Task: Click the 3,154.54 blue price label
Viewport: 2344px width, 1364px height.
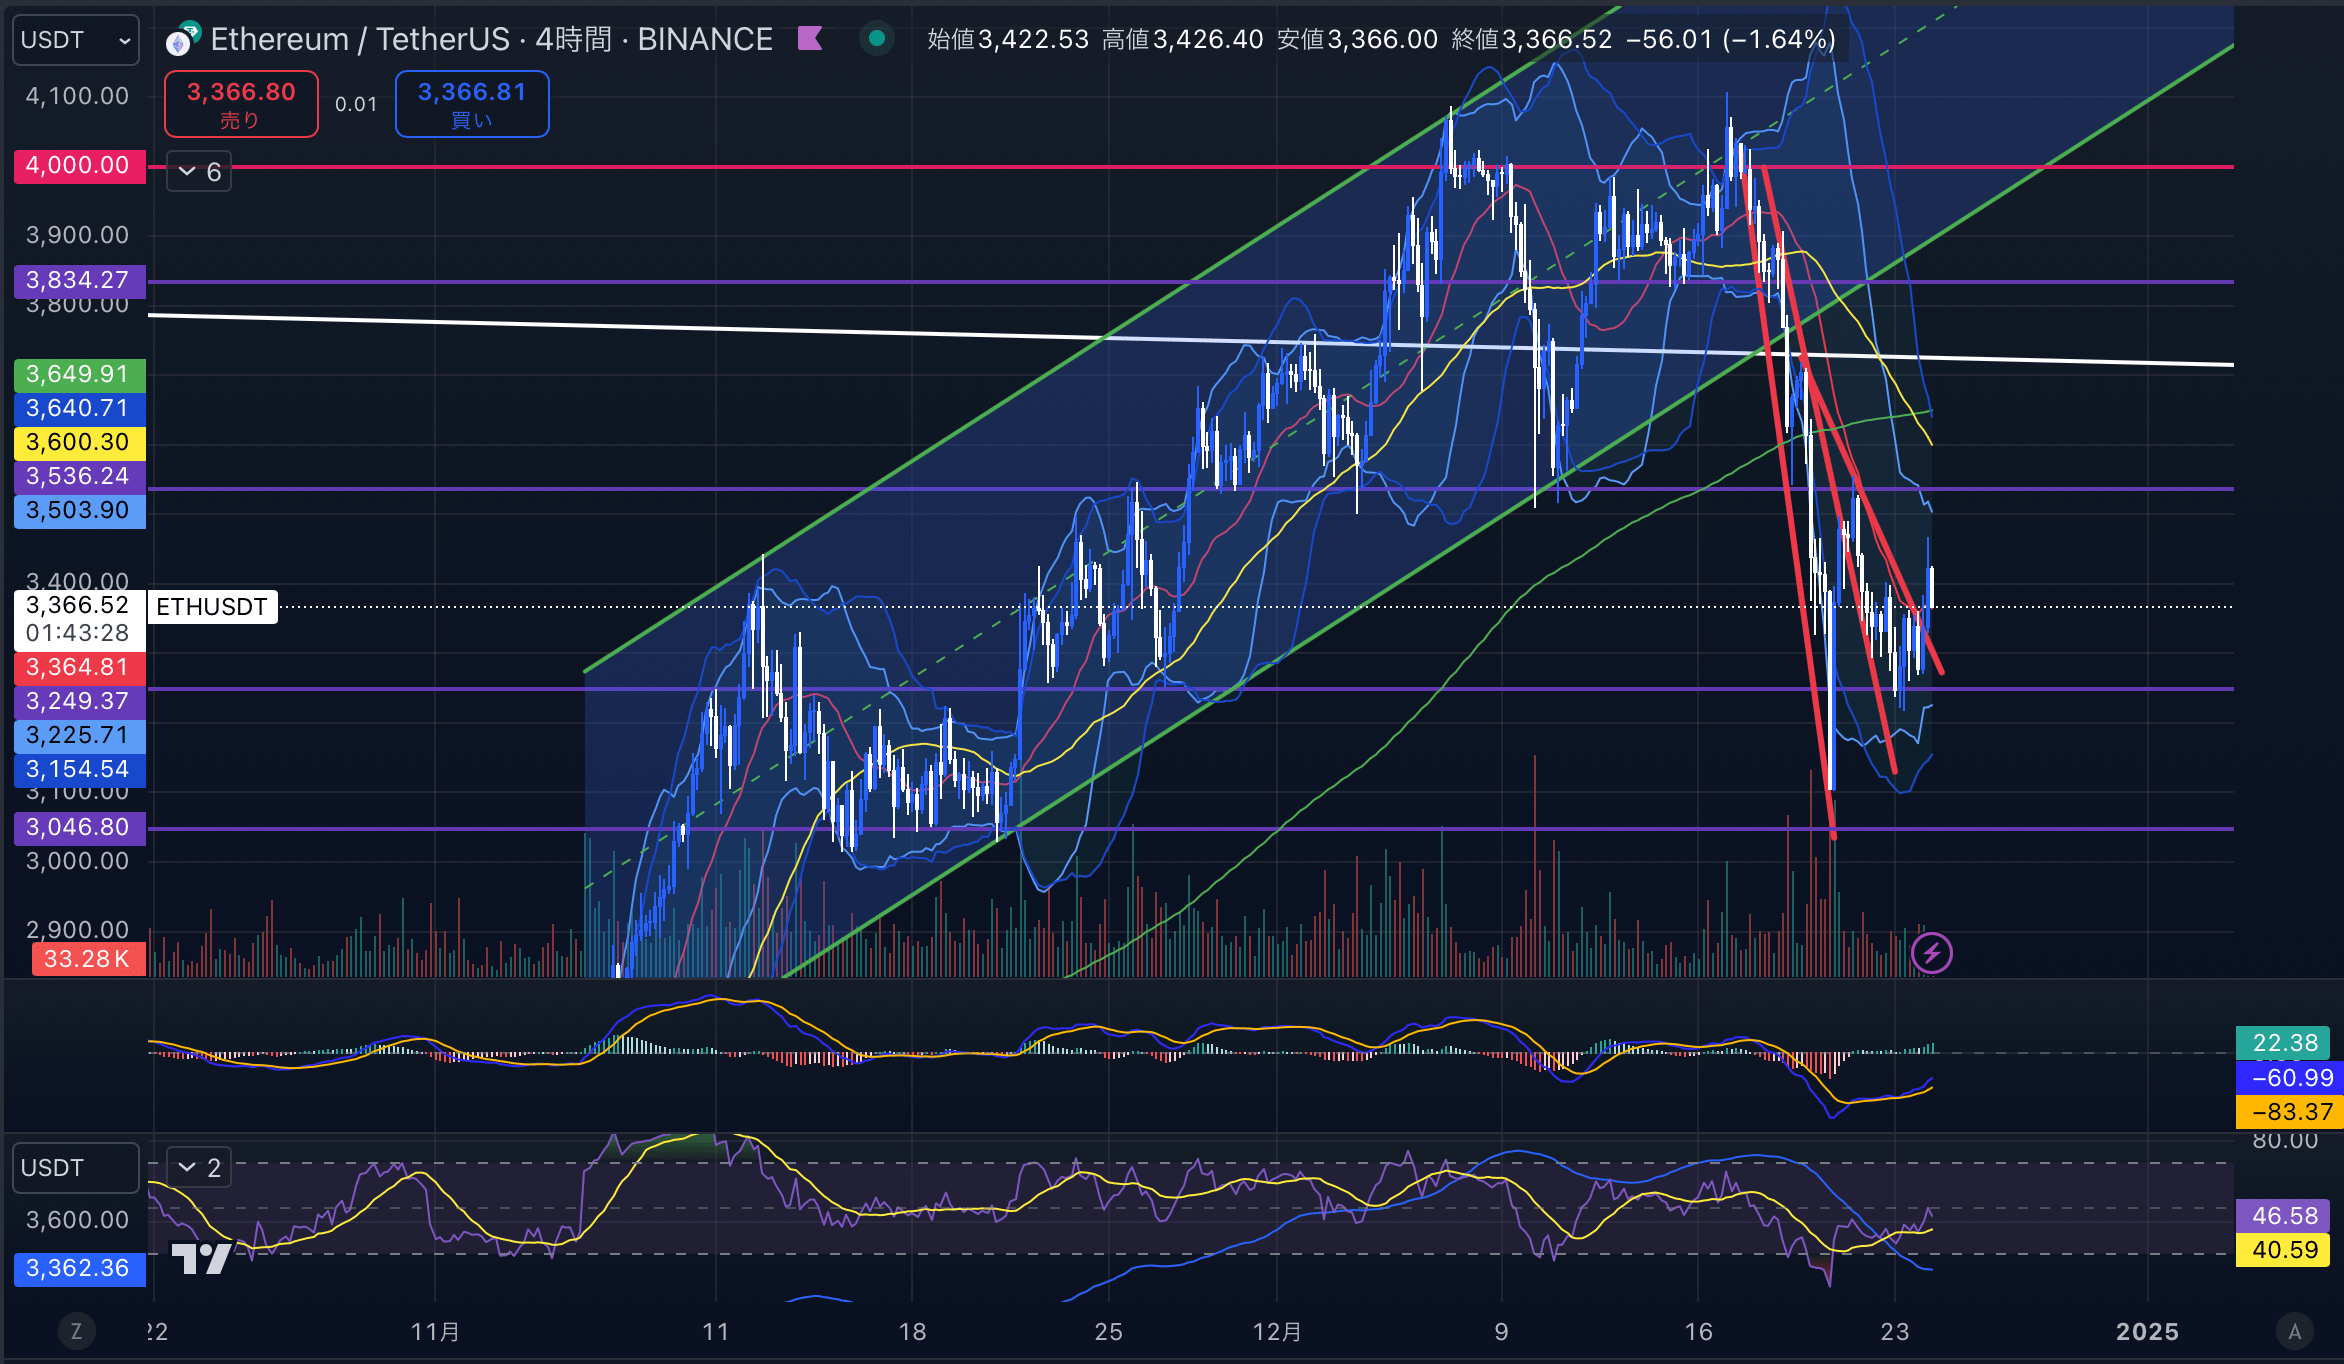Action: pos(79,770)
